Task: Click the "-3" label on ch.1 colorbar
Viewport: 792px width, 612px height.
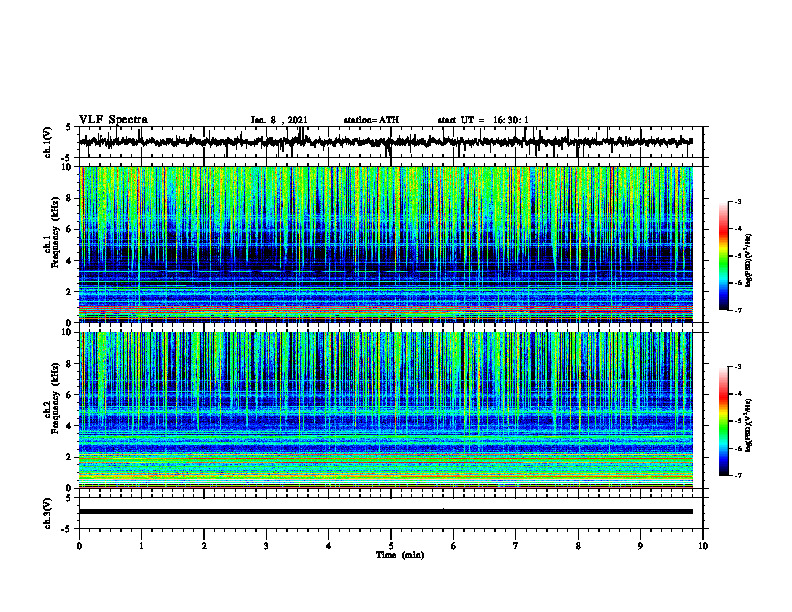Action: tap(737, 201)
